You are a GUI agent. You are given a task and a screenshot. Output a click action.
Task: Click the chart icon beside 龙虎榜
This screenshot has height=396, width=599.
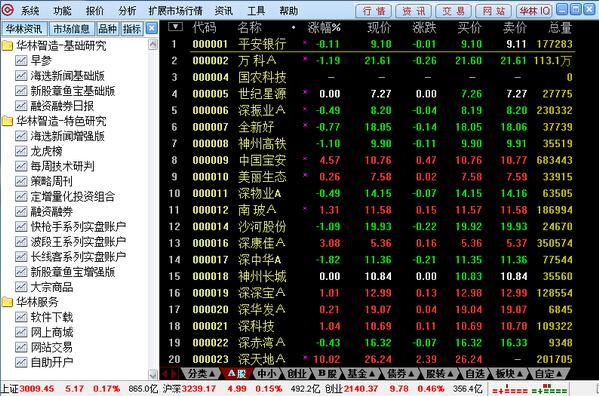tap(21, 151)
